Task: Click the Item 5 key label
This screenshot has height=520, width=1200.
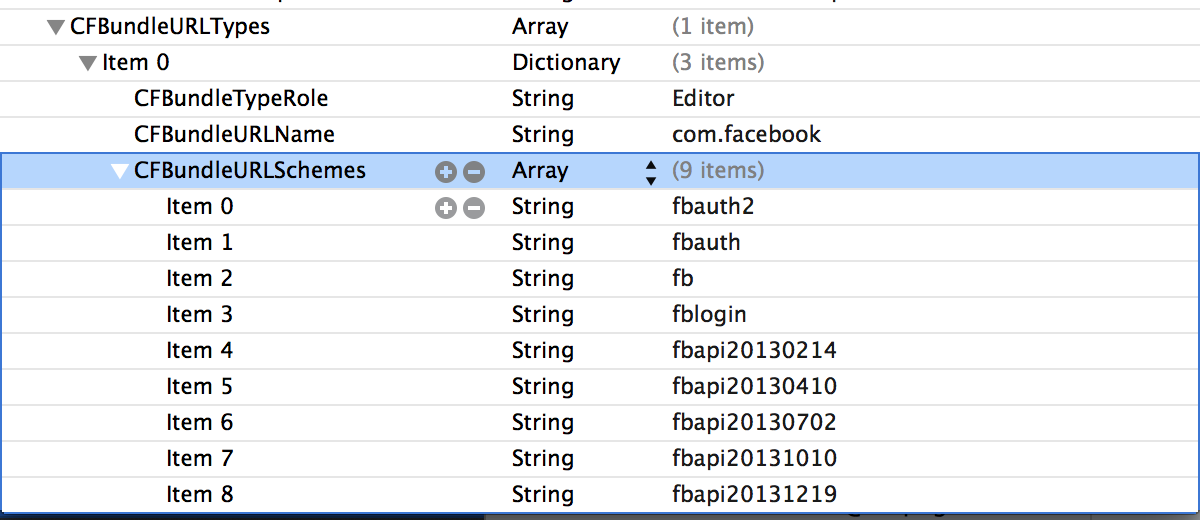Action: click(x=199, y=386)
